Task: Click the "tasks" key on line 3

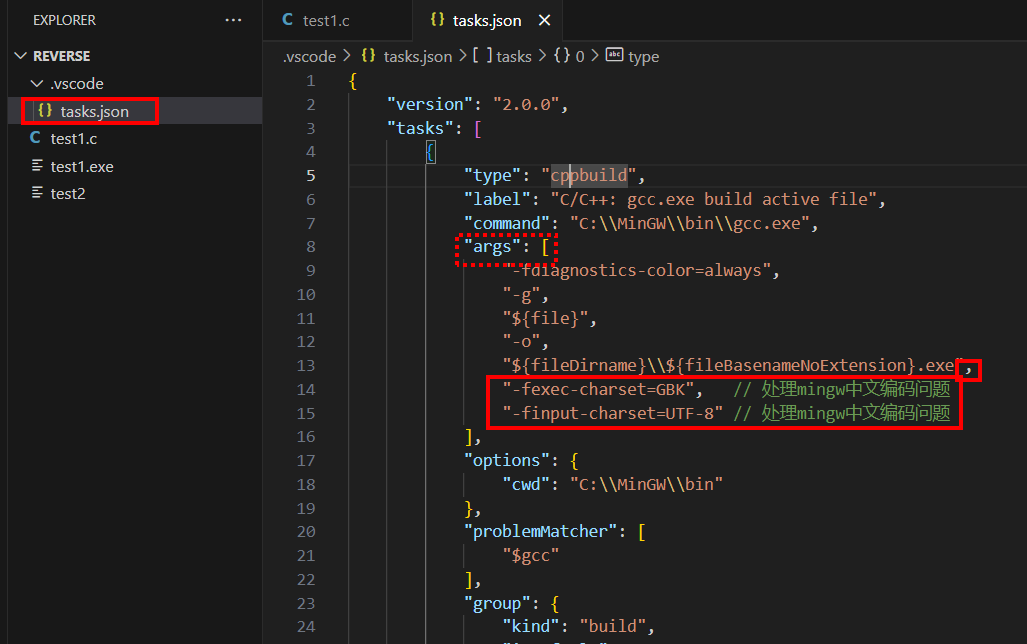Action: pyautogui.click(x=420, y=128)
